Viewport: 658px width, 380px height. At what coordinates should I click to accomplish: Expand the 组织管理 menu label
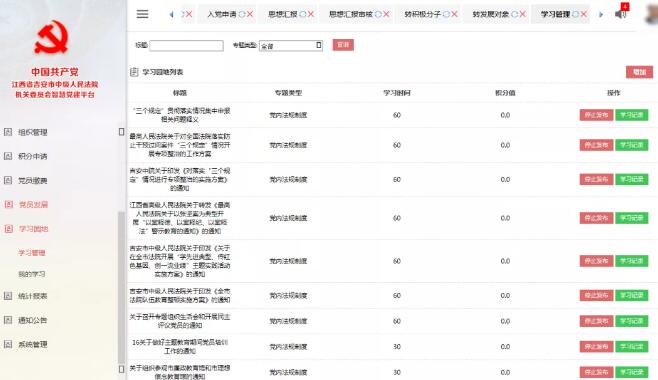33,133
